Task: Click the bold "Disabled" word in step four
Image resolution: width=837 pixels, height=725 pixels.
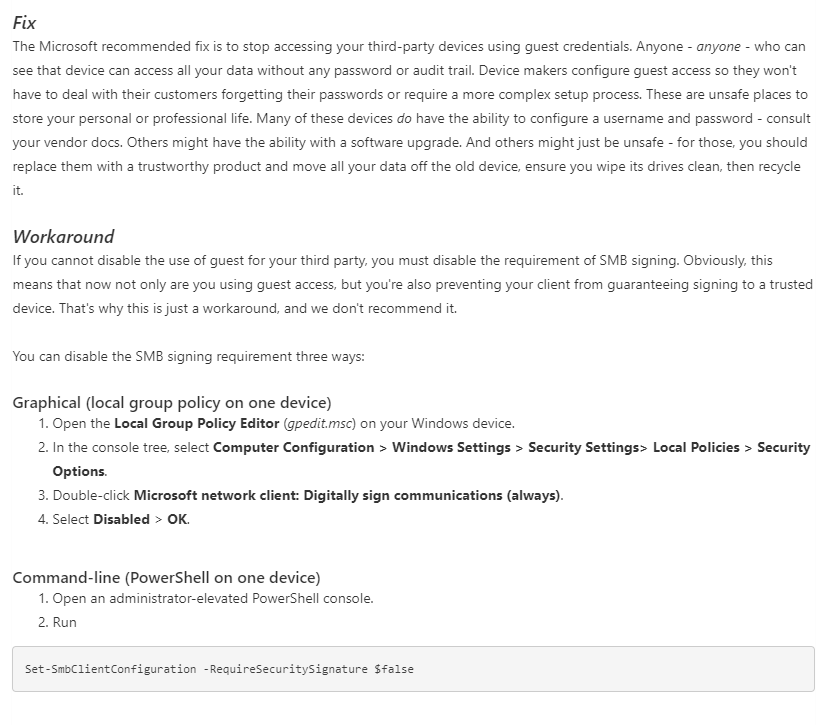Action: point(120,519)
